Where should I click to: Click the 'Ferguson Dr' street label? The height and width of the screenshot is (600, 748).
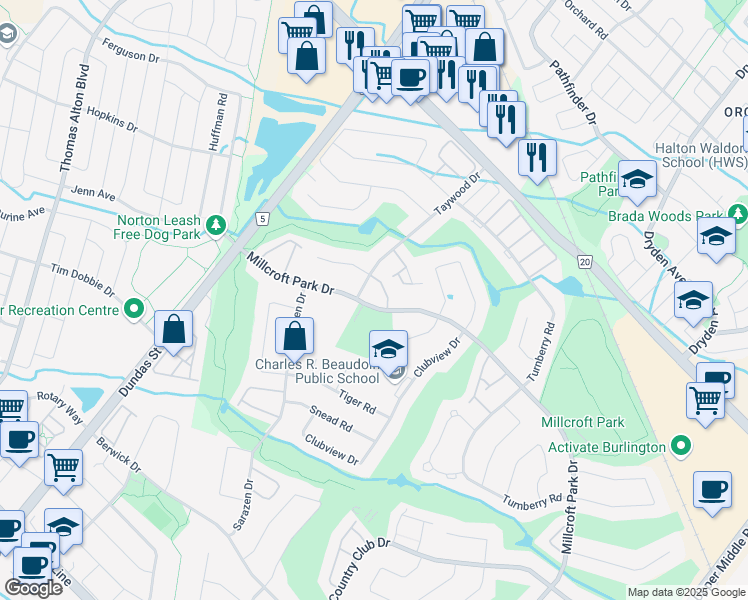pos(130,51)
